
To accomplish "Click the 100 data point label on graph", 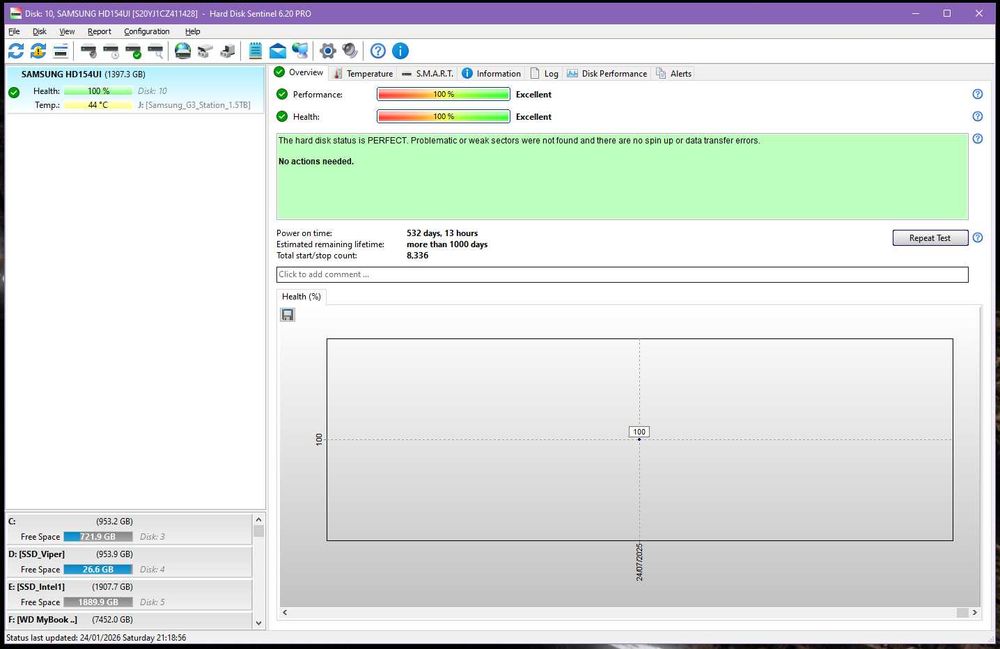I will point(639,432).
